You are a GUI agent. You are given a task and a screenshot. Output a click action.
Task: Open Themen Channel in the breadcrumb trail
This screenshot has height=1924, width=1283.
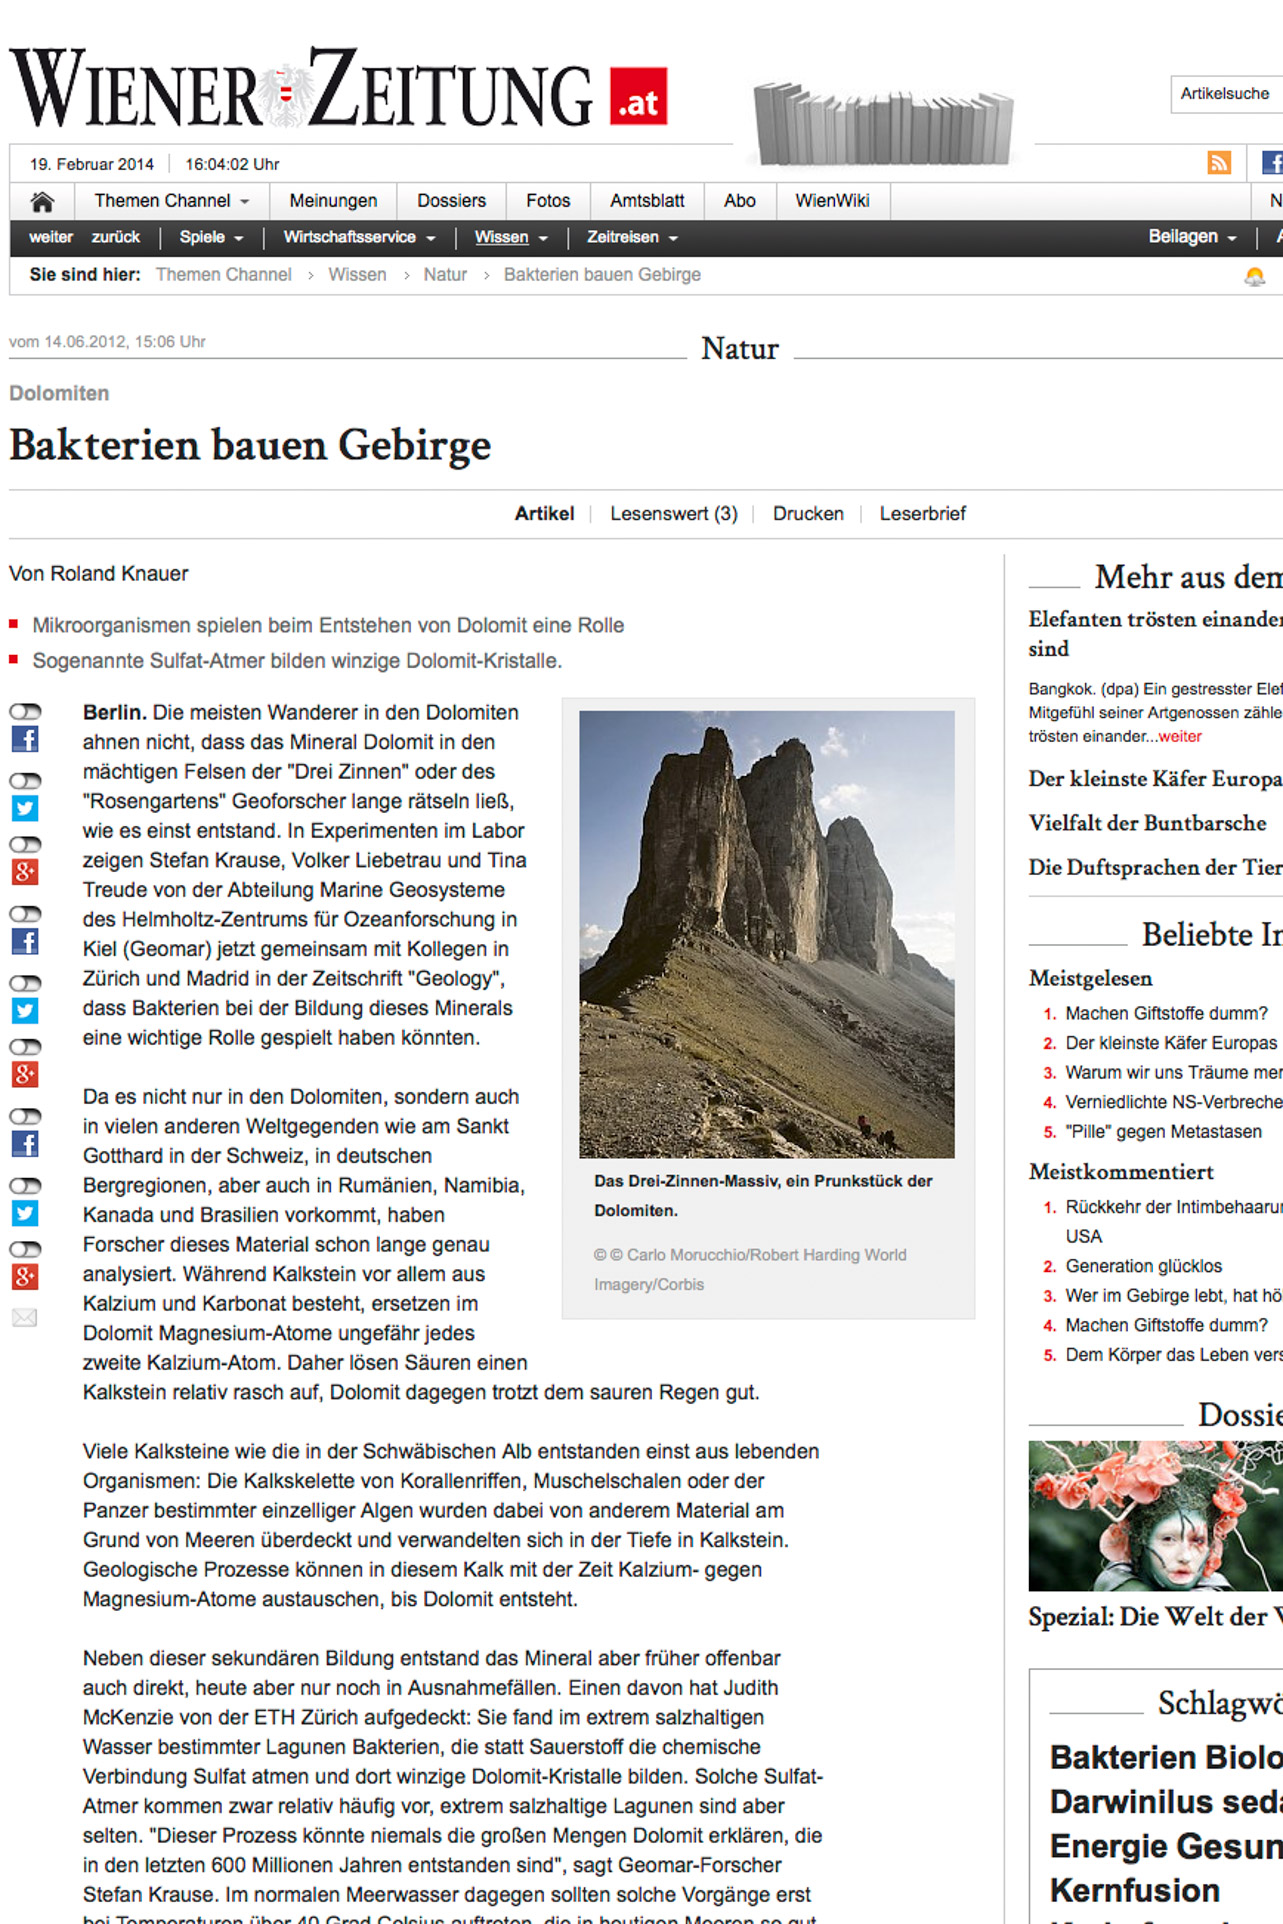point(224,275)
